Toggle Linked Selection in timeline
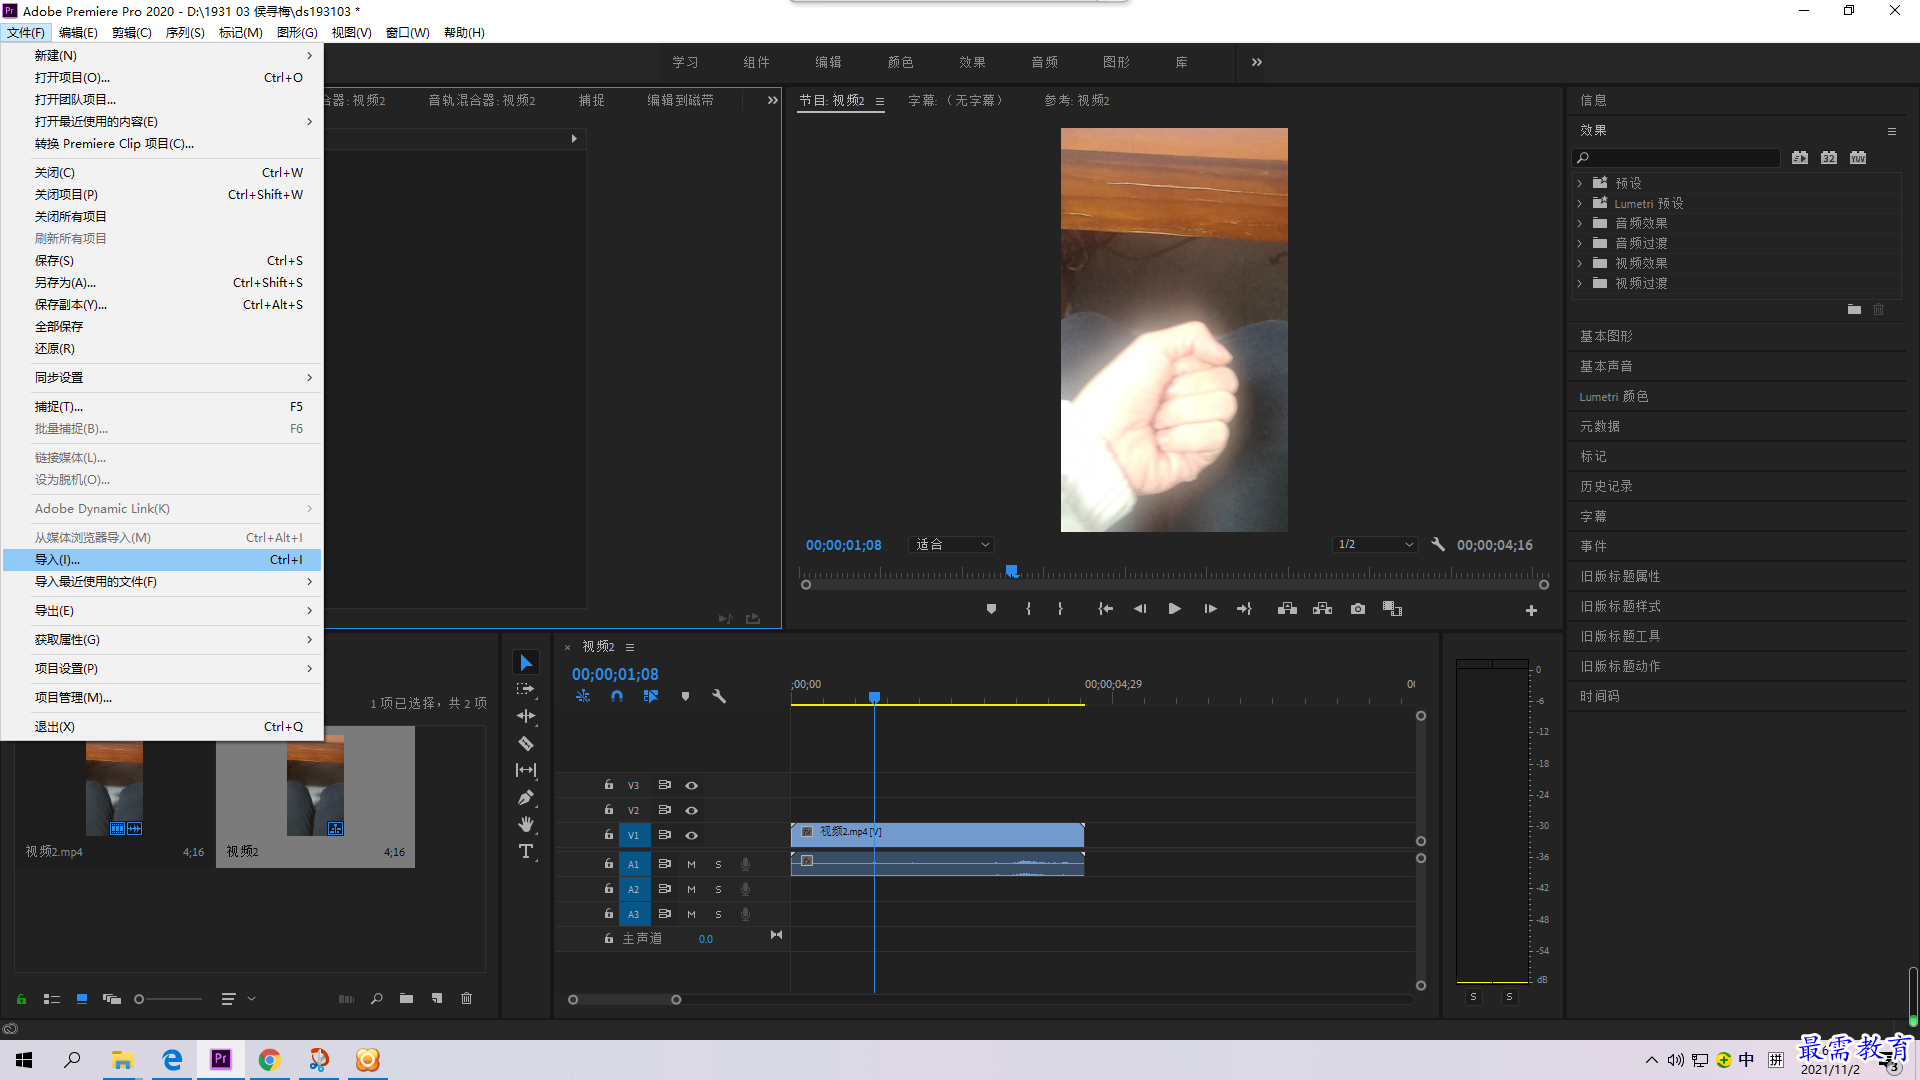The height and width of the screenshot is (1080, 1920). coord(651,696)
